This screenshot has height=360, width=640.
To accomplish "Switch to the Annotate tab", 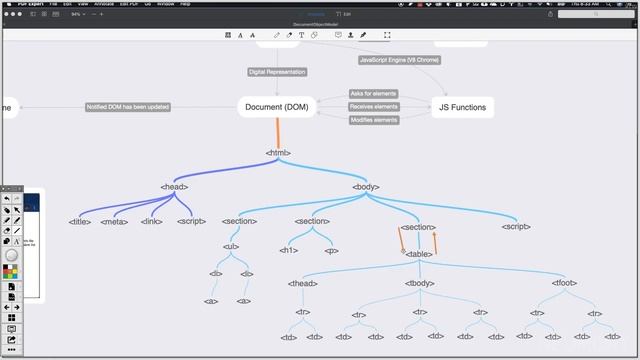I will pyautogui.click(x=313, y=14).
